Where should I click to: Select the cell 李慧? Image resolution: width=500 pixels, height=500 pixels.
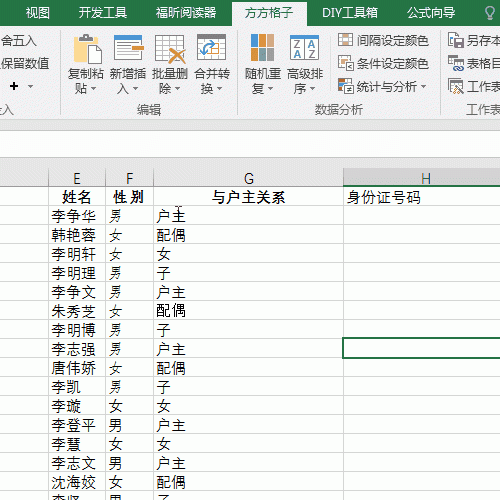click(77, 444)
